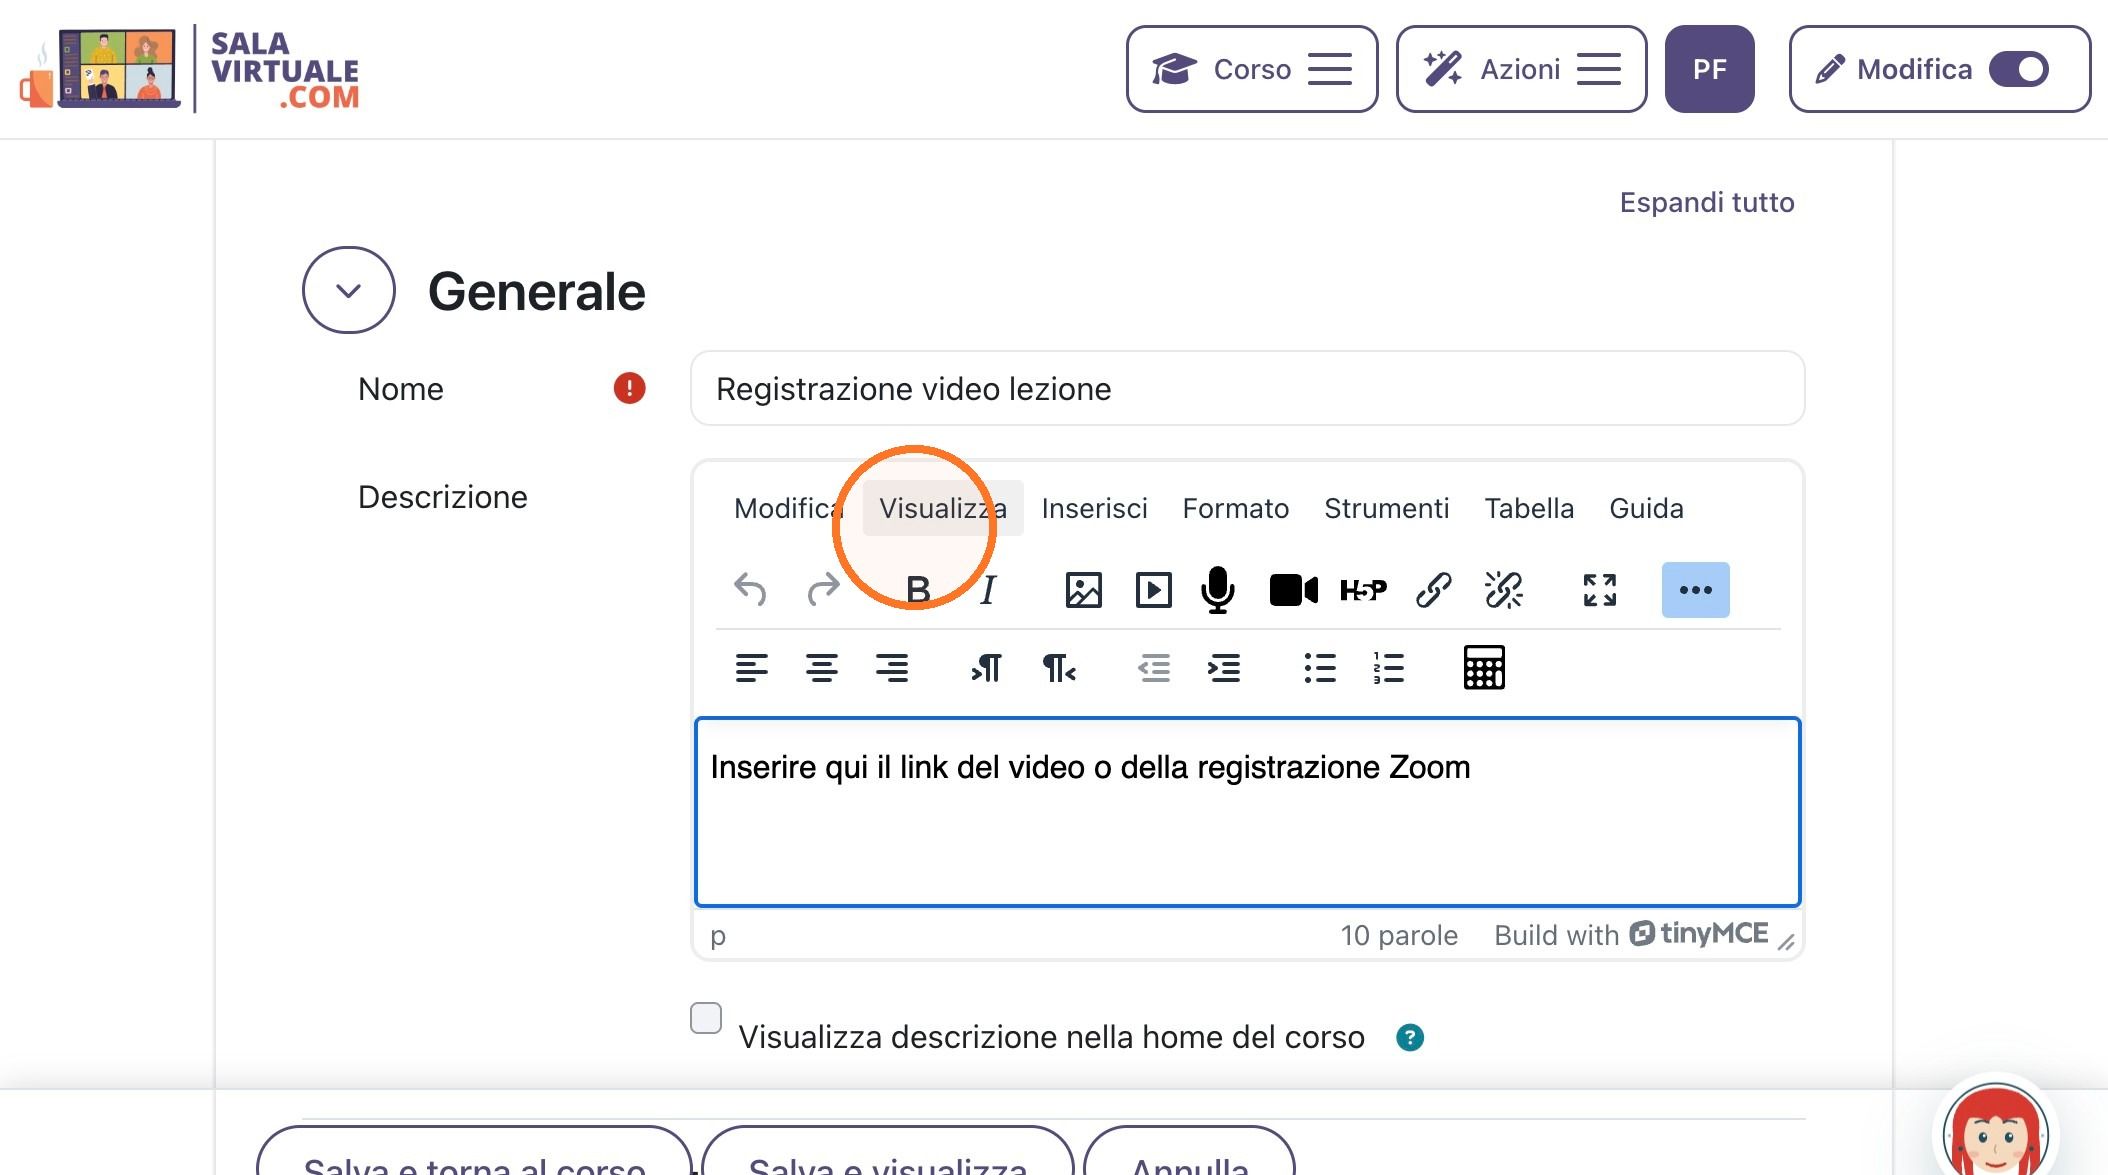This screenshot has width=2108, height=1175.
Task: Open the multimedia insert icon
Action: (1154, 590)
